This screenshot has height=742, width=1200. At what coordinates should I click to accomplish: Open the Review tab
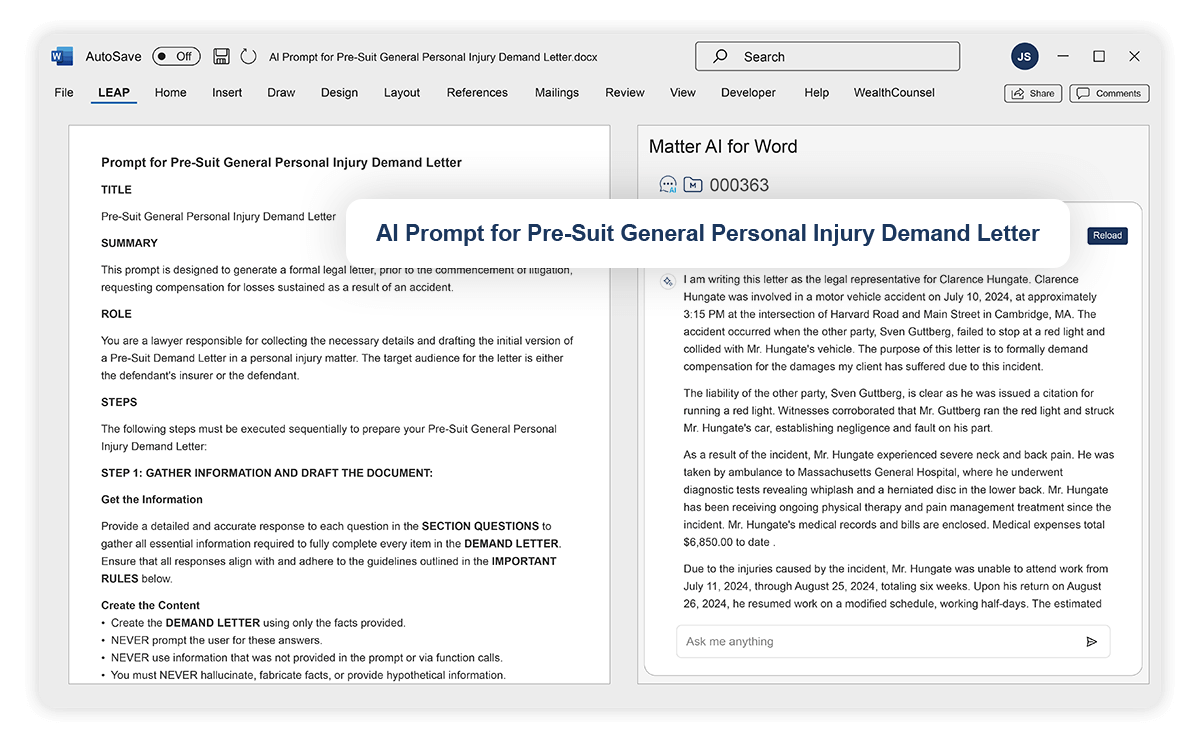click(625, 93)
